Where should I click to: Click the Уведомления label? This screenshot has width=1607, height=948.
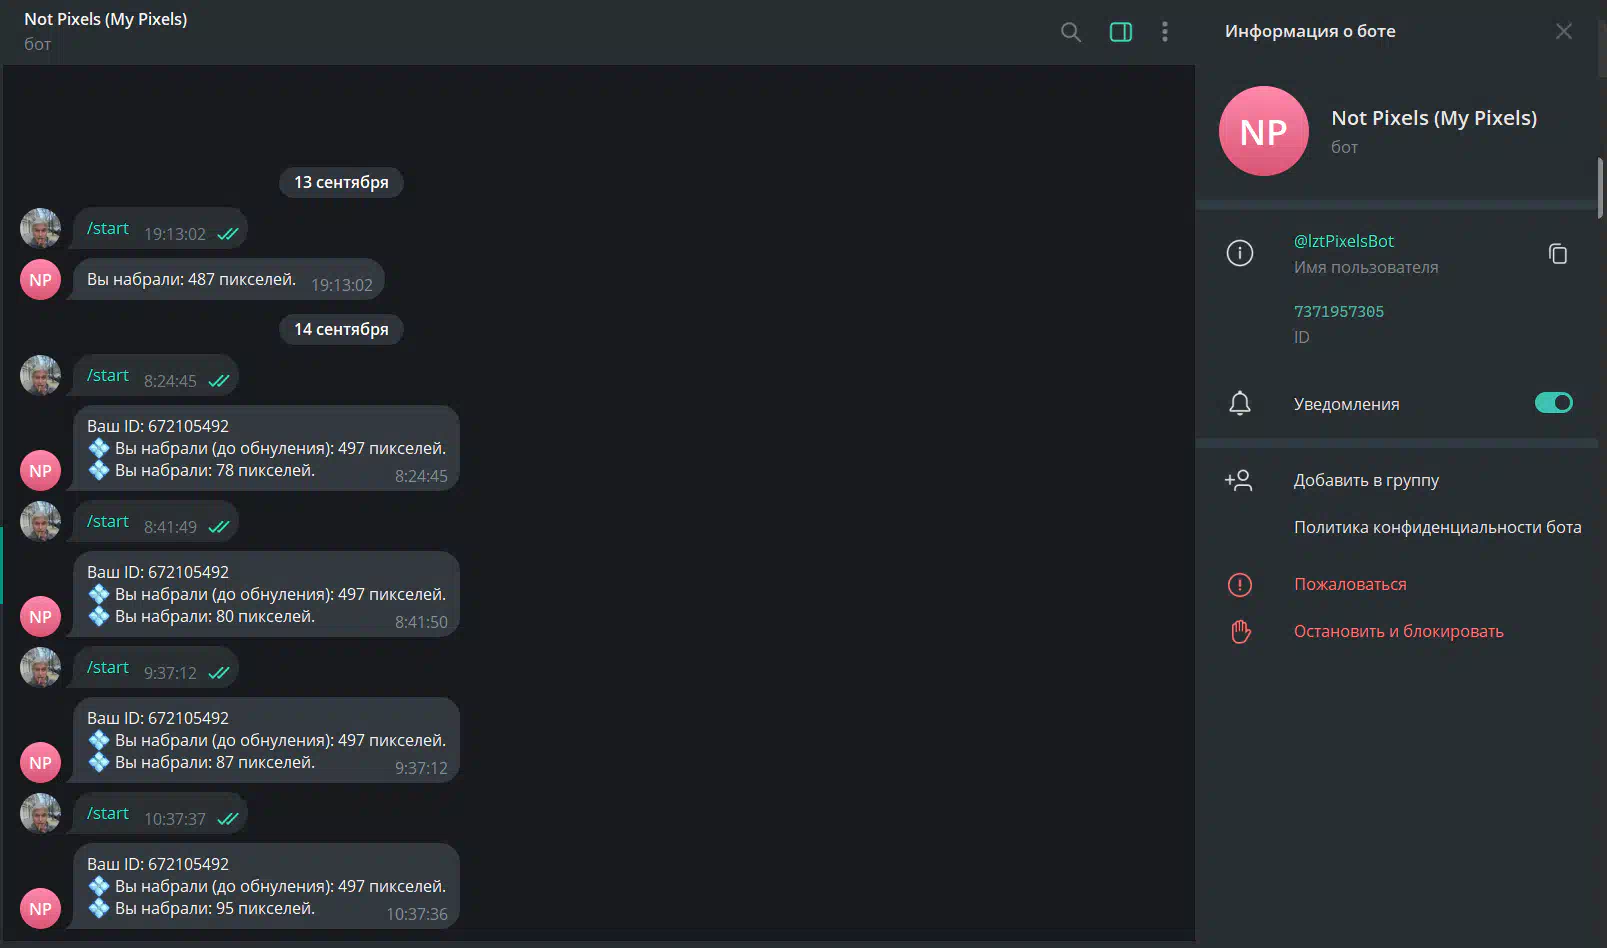coord(1346,404)
